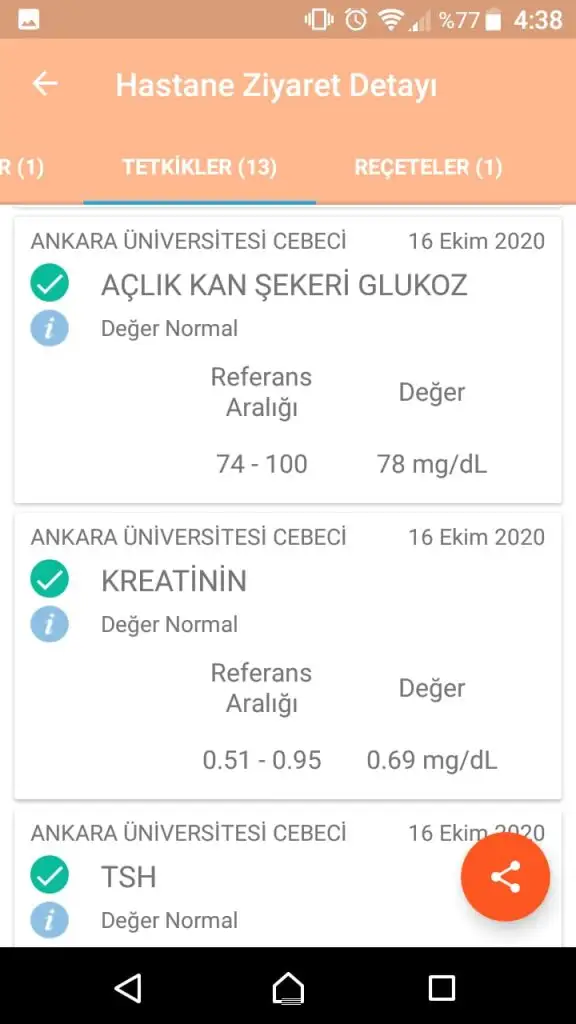Screen dimensions: 576x1024
Task: Open info icon for Açlık Kan Şekeri Glukoz
Action: pos(50,328)
